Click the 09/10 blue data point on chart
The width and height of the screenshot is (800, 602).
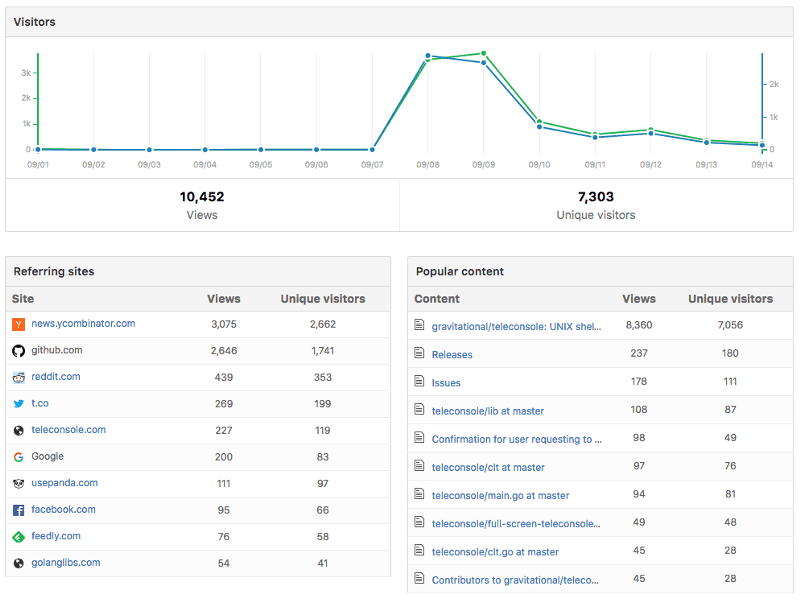[x=539, y=127]
